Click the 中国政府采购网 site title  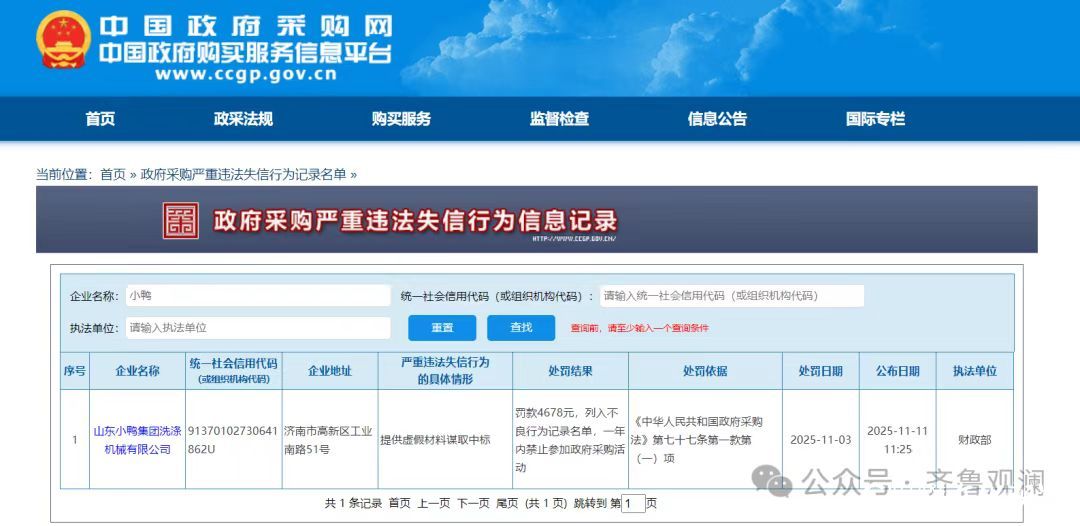coord(245,25)
